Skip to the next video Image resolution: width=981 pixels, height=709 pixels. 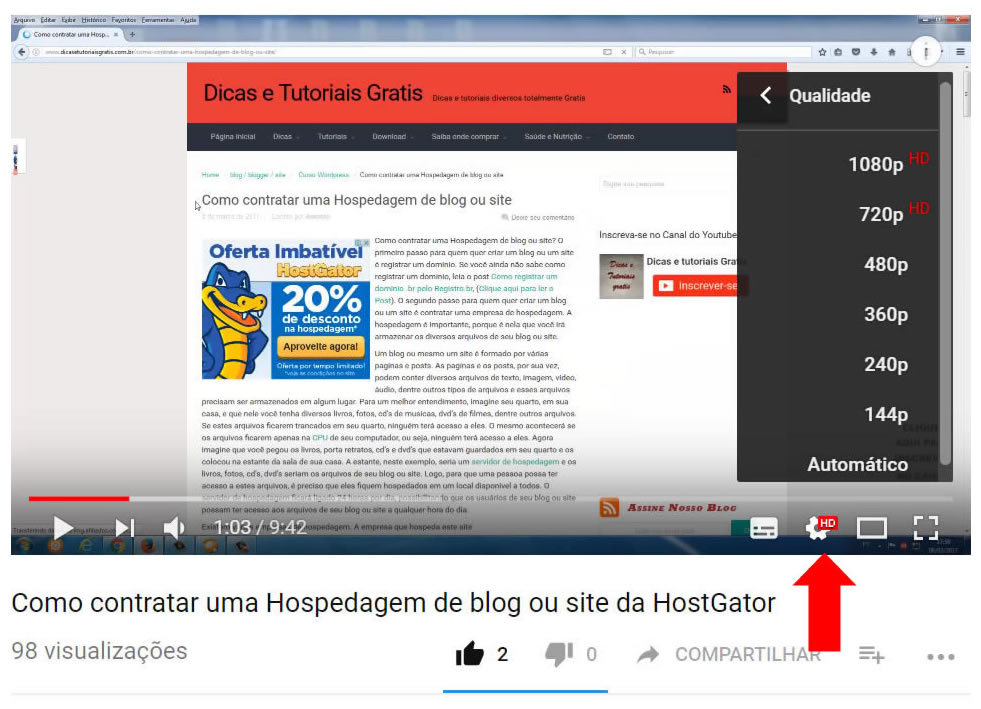click(125, 528)
